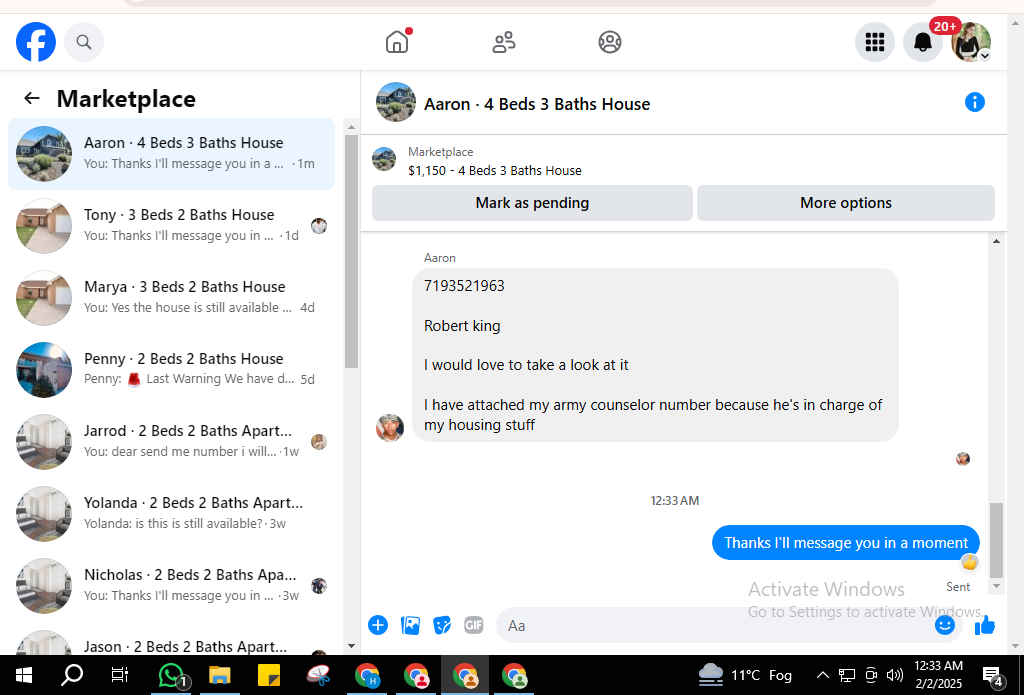Open Sticky Notes from taskbar
The height and width of the screenshot is (695, 1024).
click(269, 675)
